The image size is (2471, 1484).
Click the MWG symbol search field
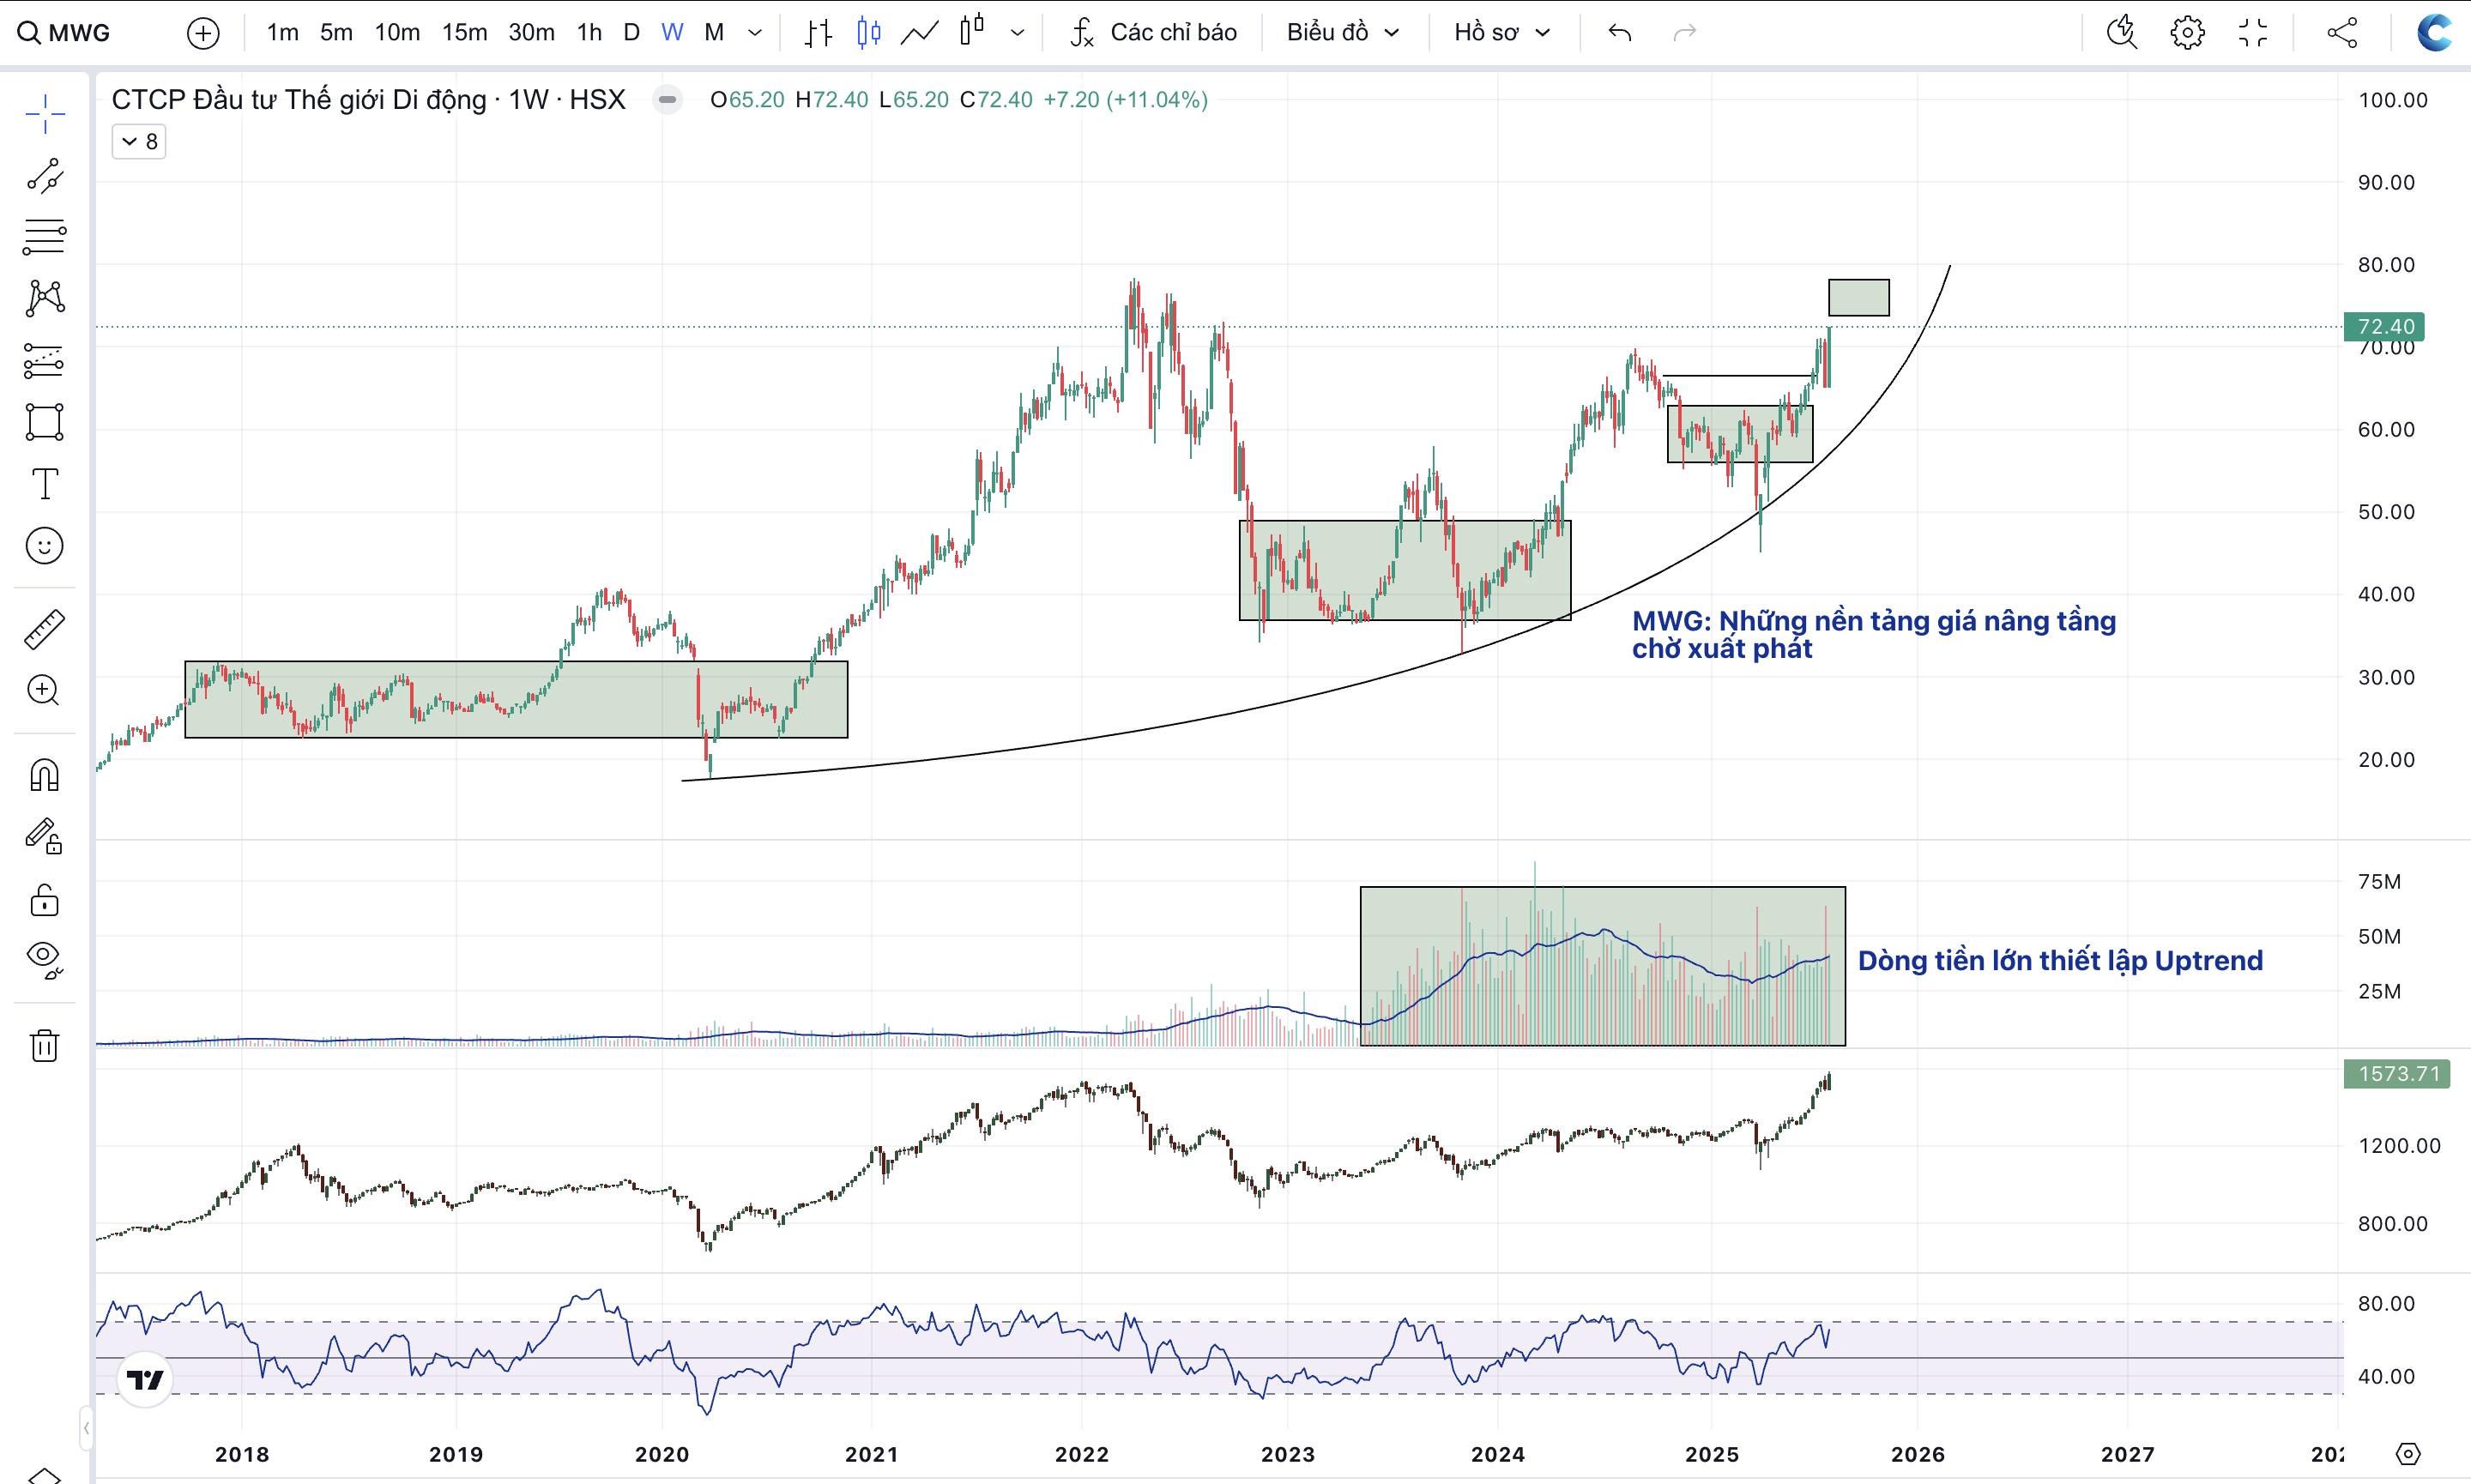pyautogui.click(x=80, y=33)
